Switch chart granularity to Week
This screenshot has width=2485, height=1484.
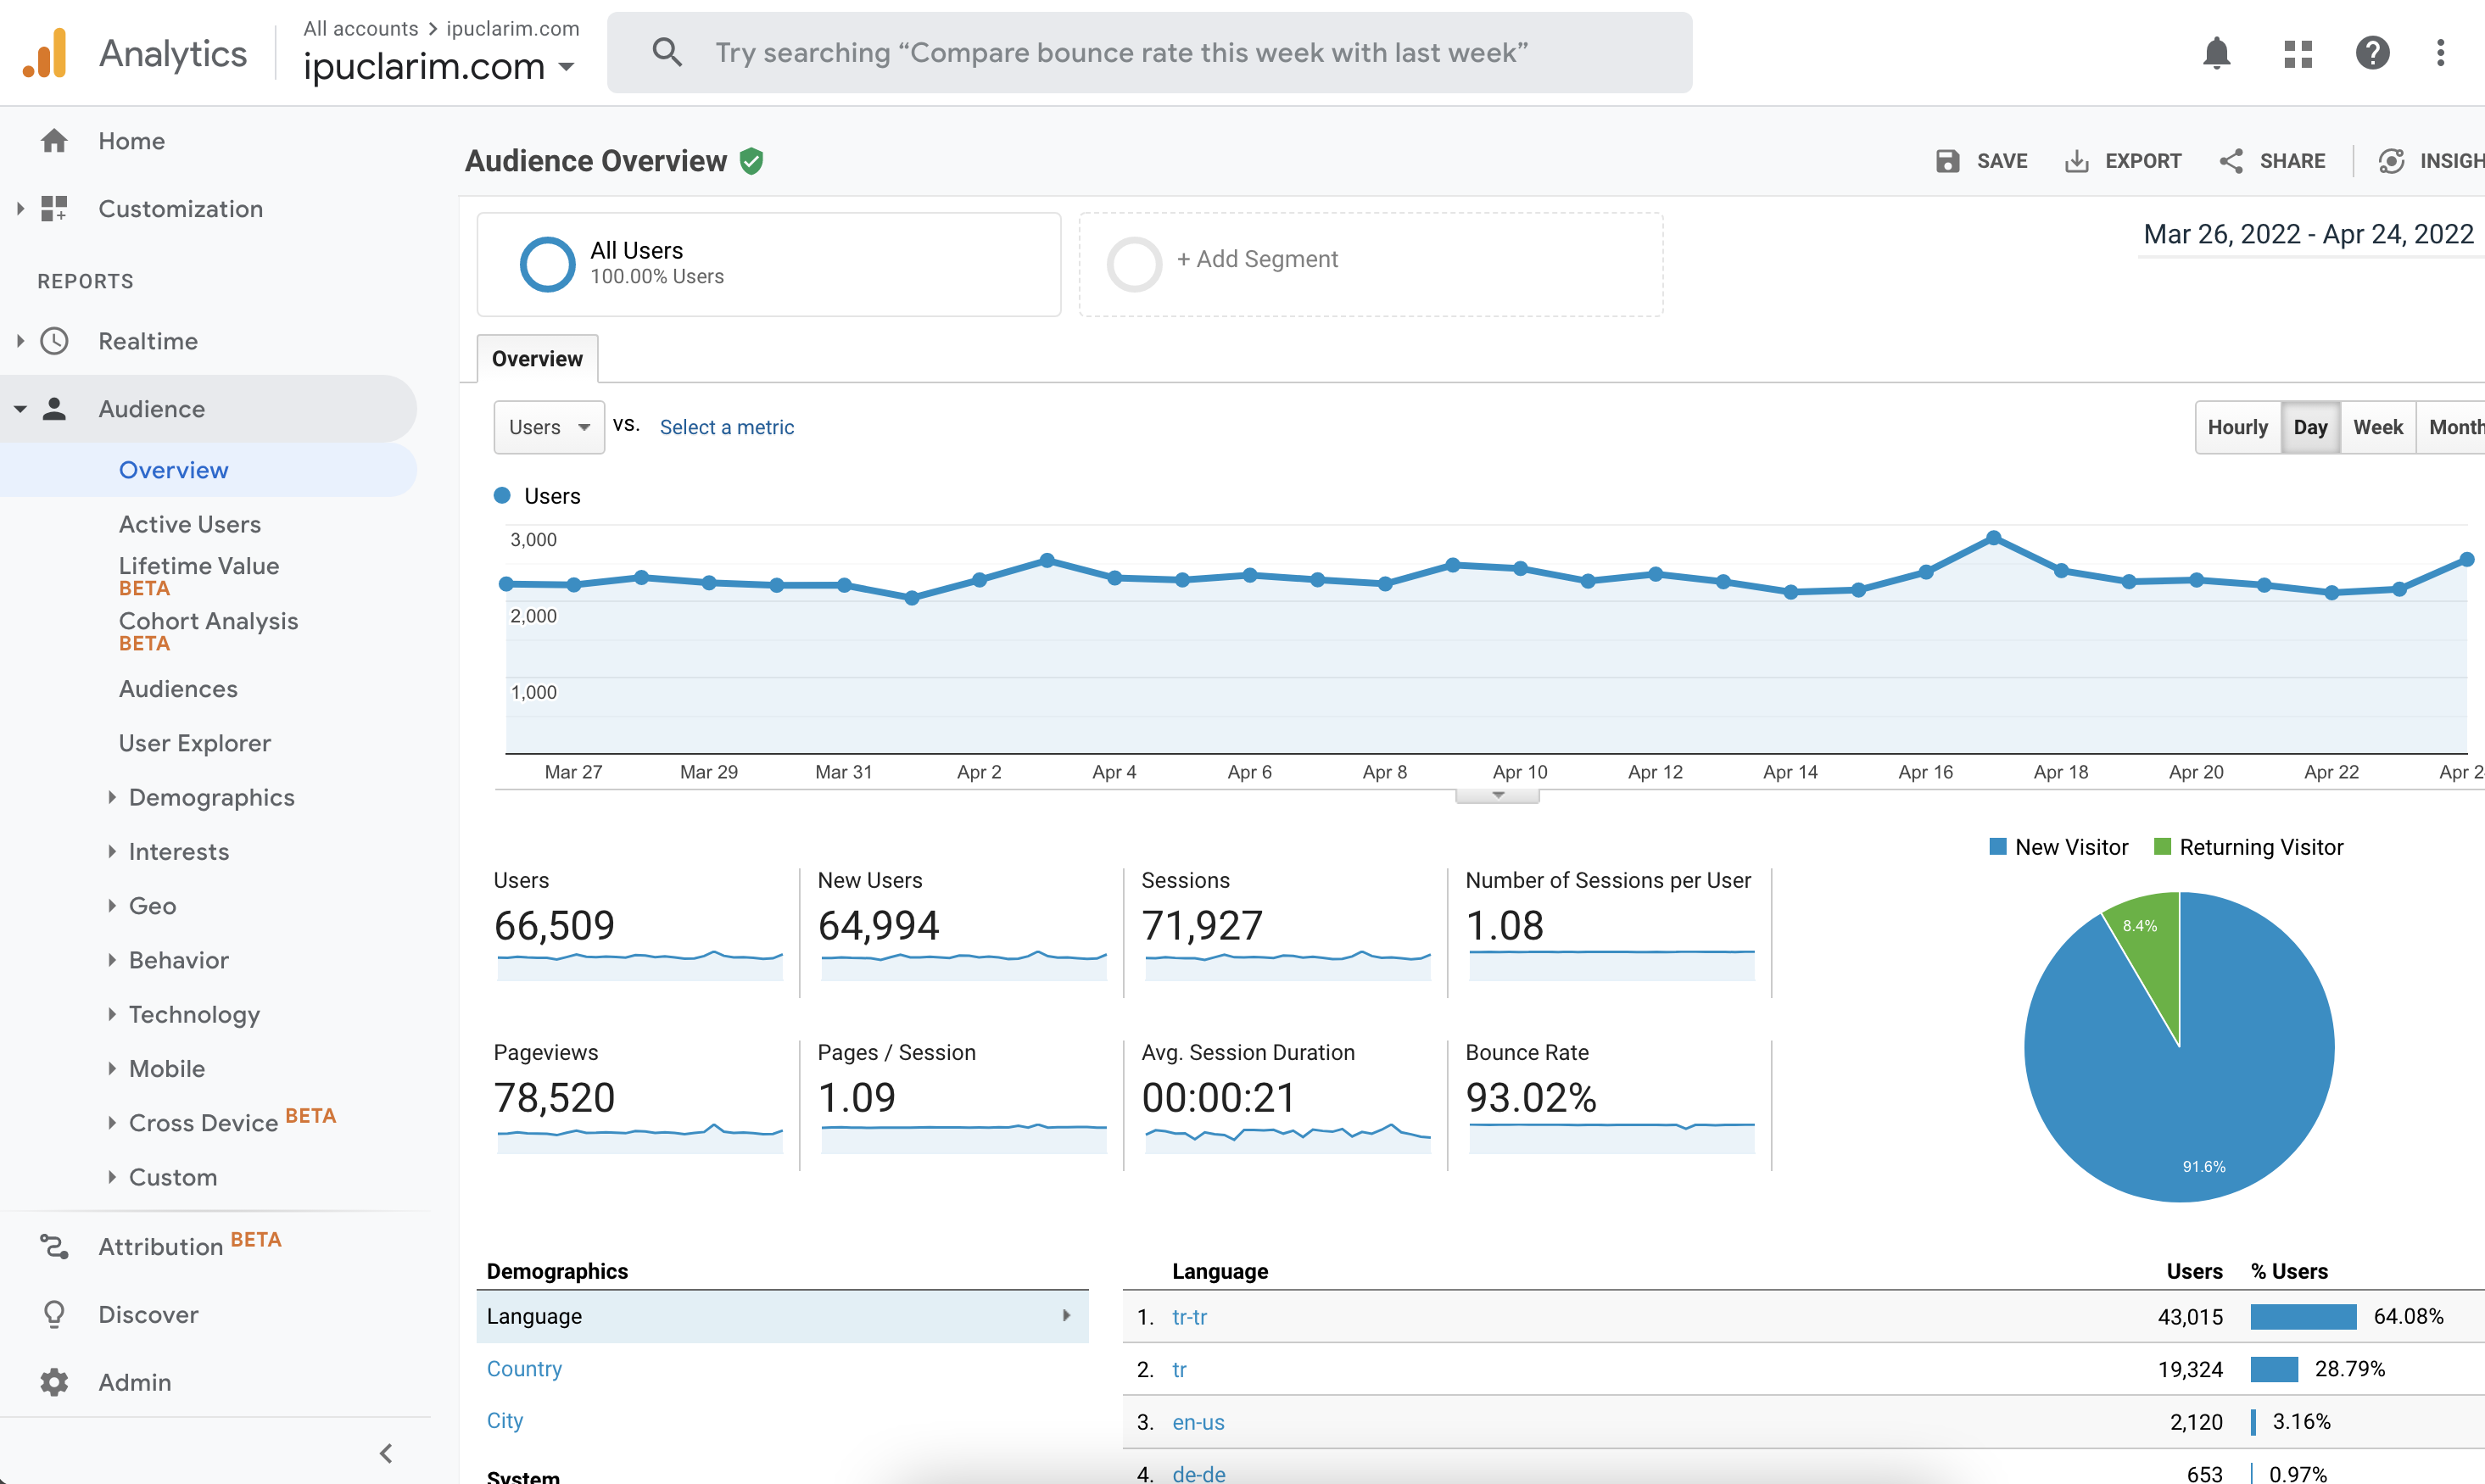click(x=2378, y=427)
